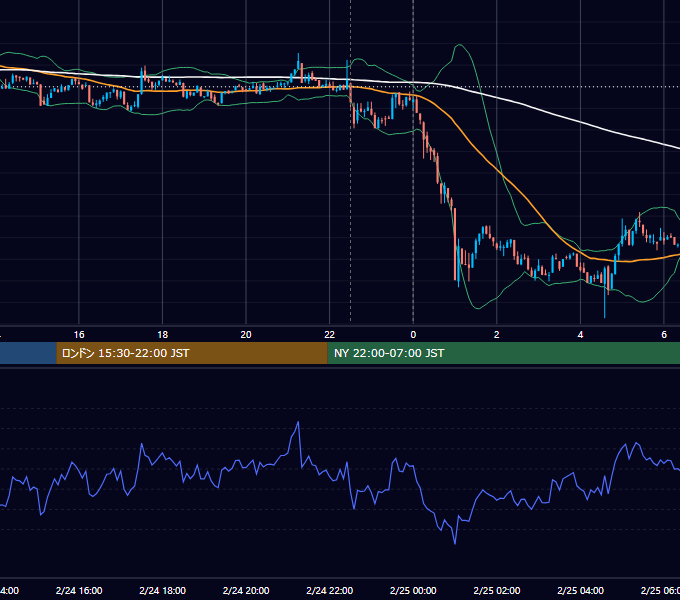Select the NY 22:00-07:00 JST session band
Viewport: 680px width, 600px height.
point(503,353)
